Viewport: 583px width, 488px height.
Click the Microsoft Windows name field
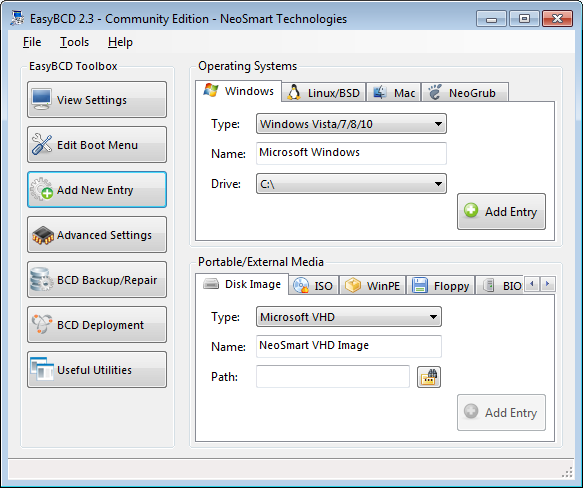(351, 153)
